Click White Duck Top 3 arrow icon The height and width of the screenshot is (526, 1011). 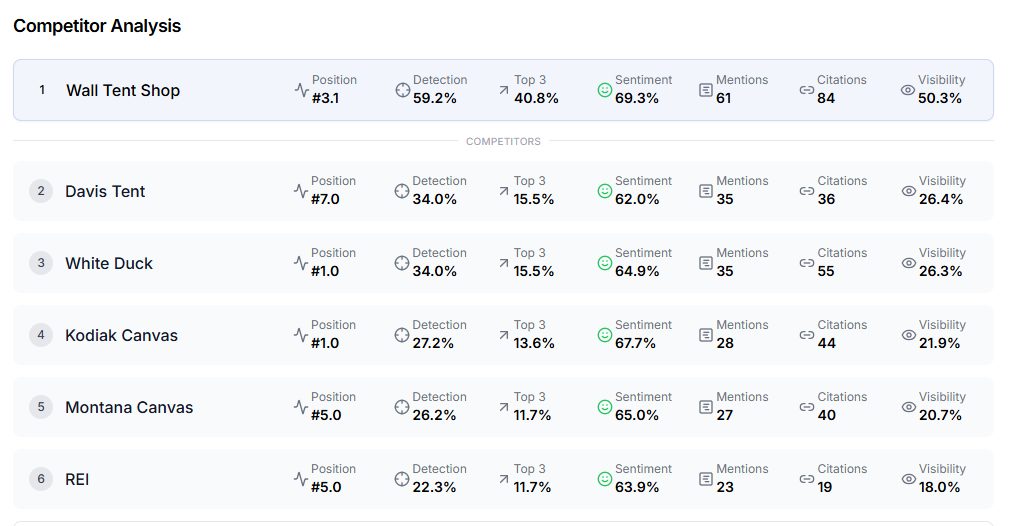pos(504,263)
